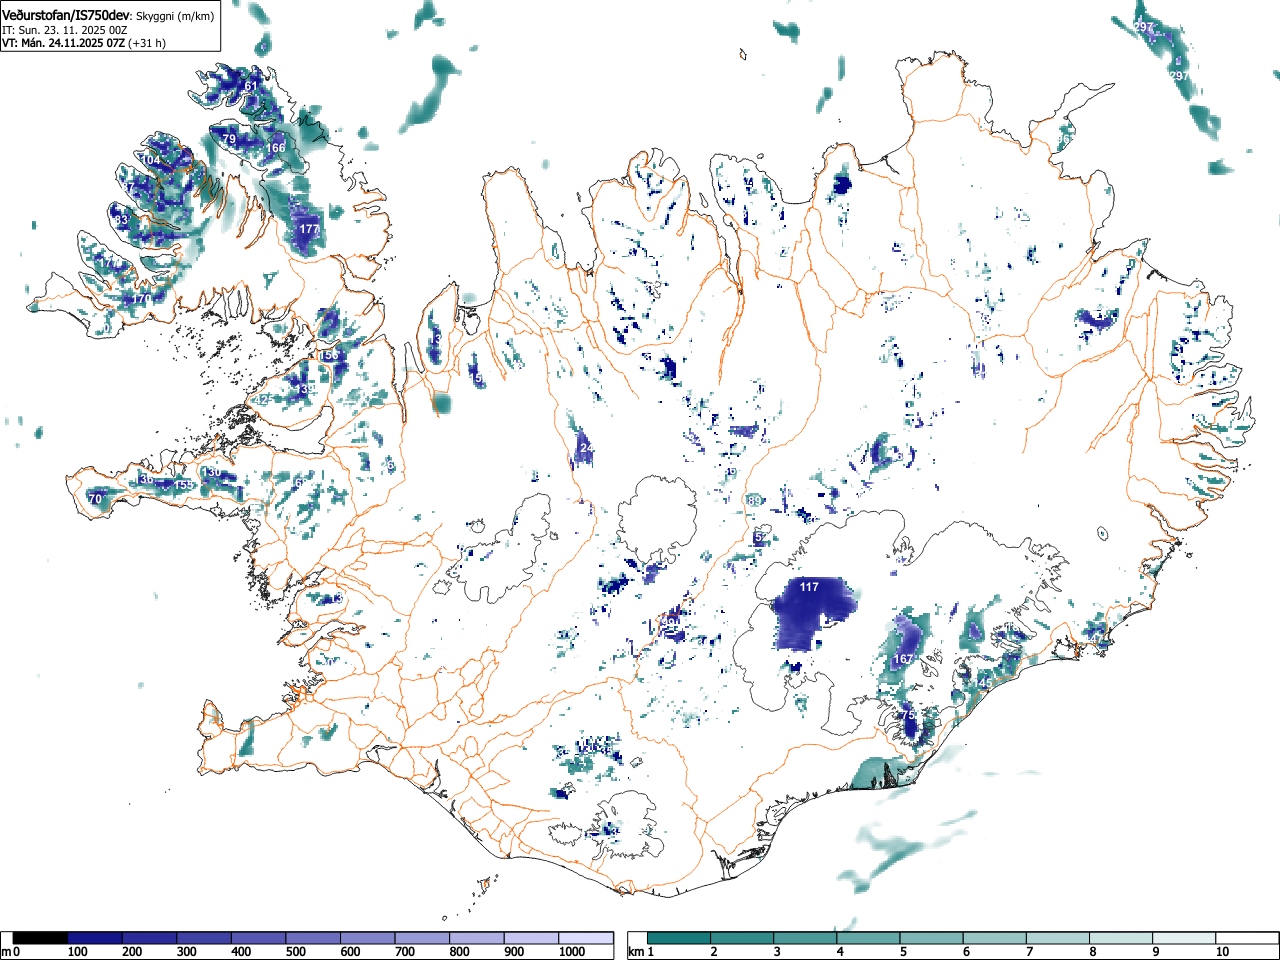Click the '700' tick on metre legend

(x=405, y=952)
